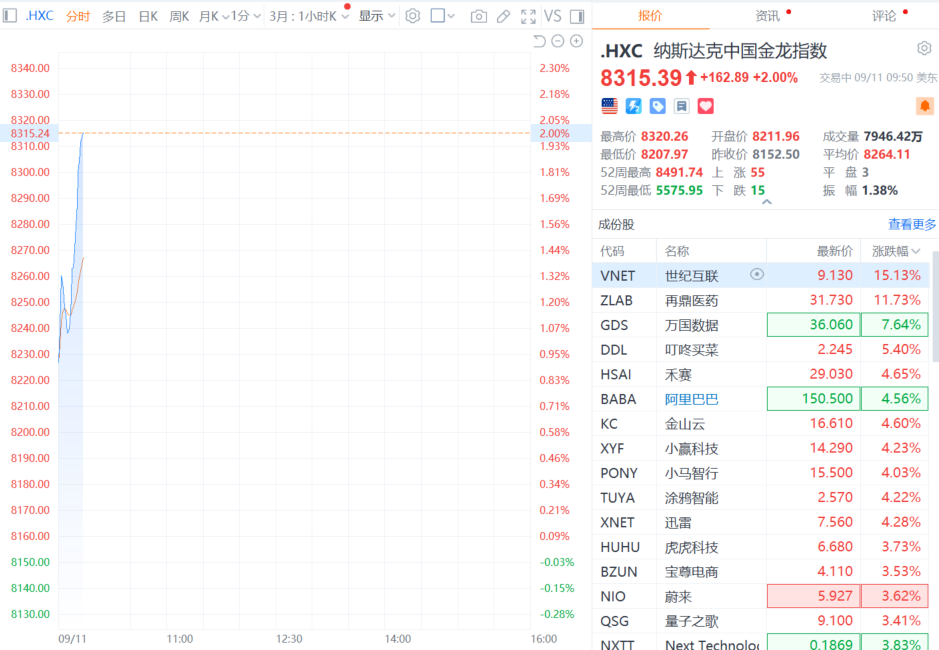Select the PONY 小马智行 row

pos(761,473)
